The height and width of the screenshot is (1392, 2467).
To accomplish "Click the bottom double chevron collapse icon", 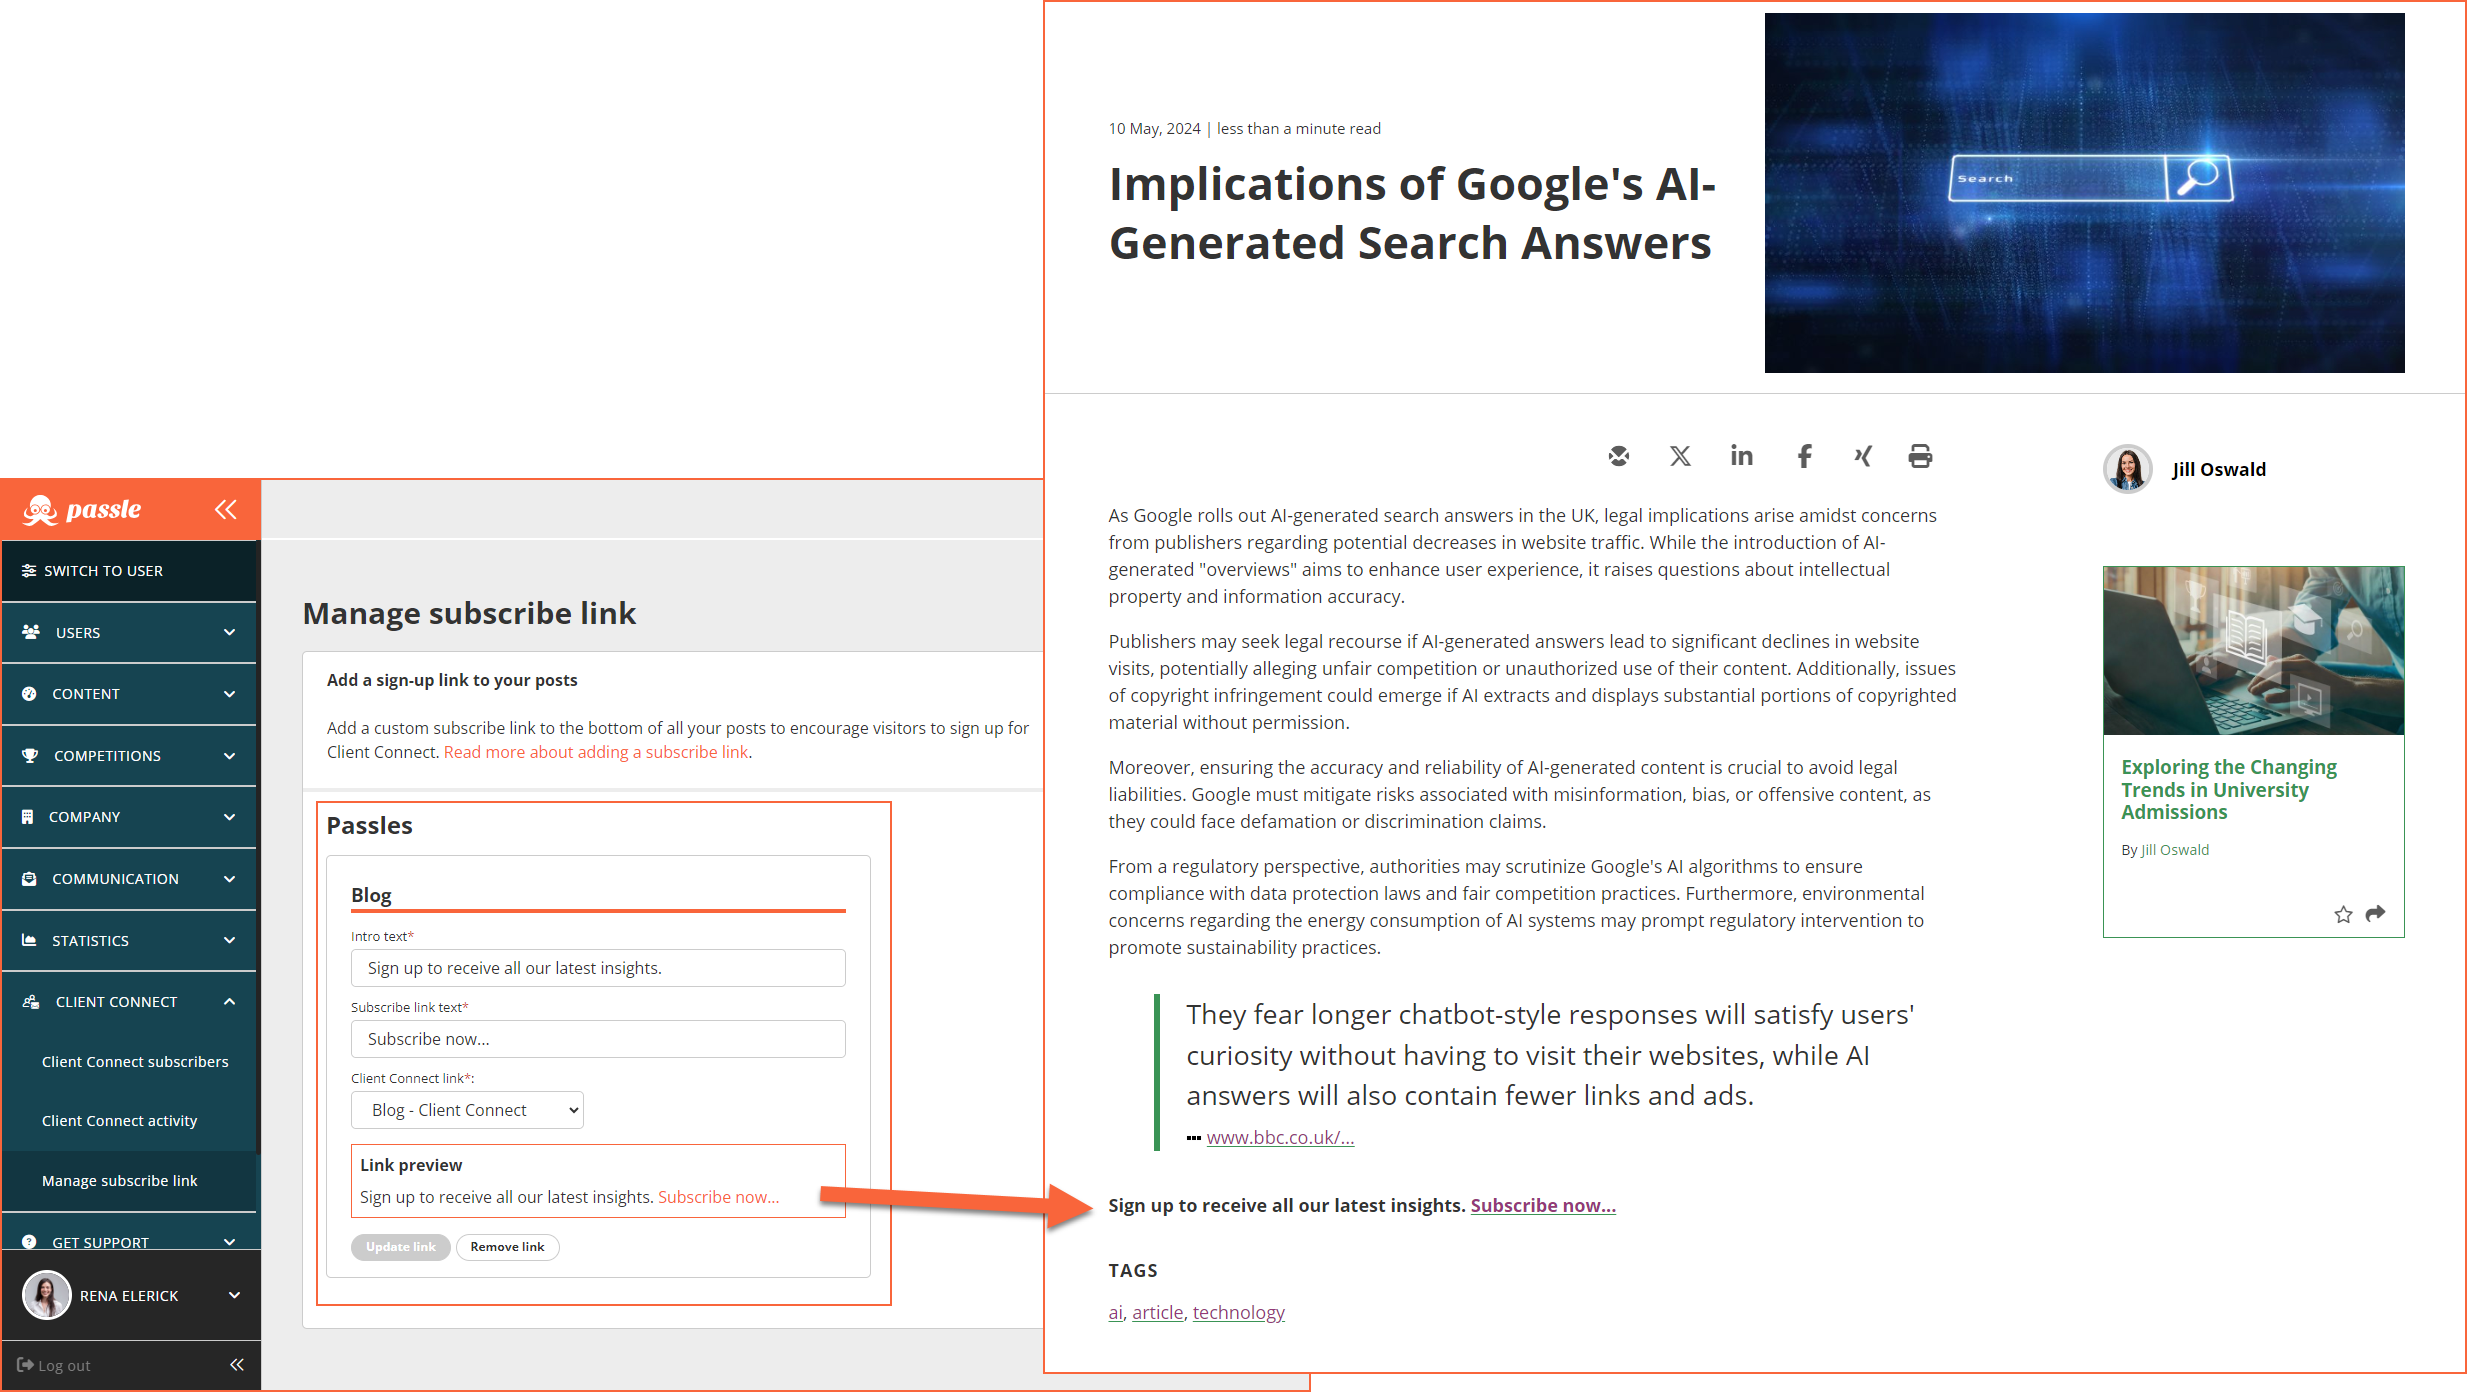I will [x=237, y=1365].
